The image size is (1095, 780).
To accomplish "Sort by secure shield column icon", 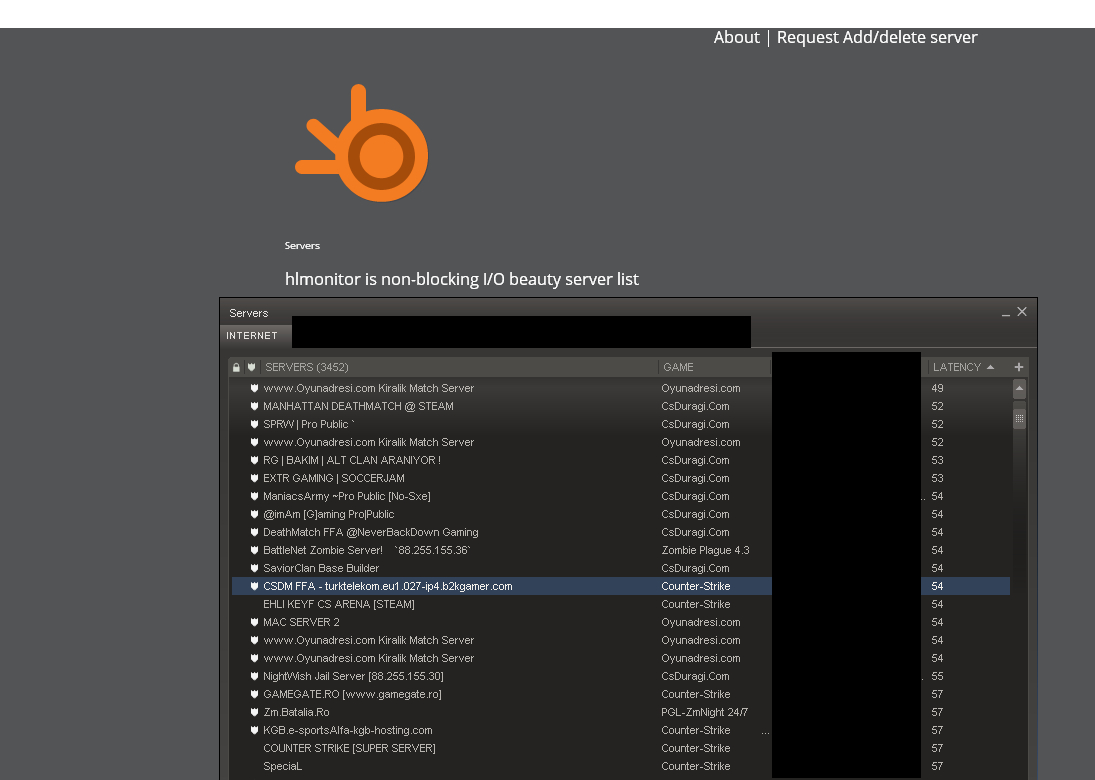I will click(251, 367).
